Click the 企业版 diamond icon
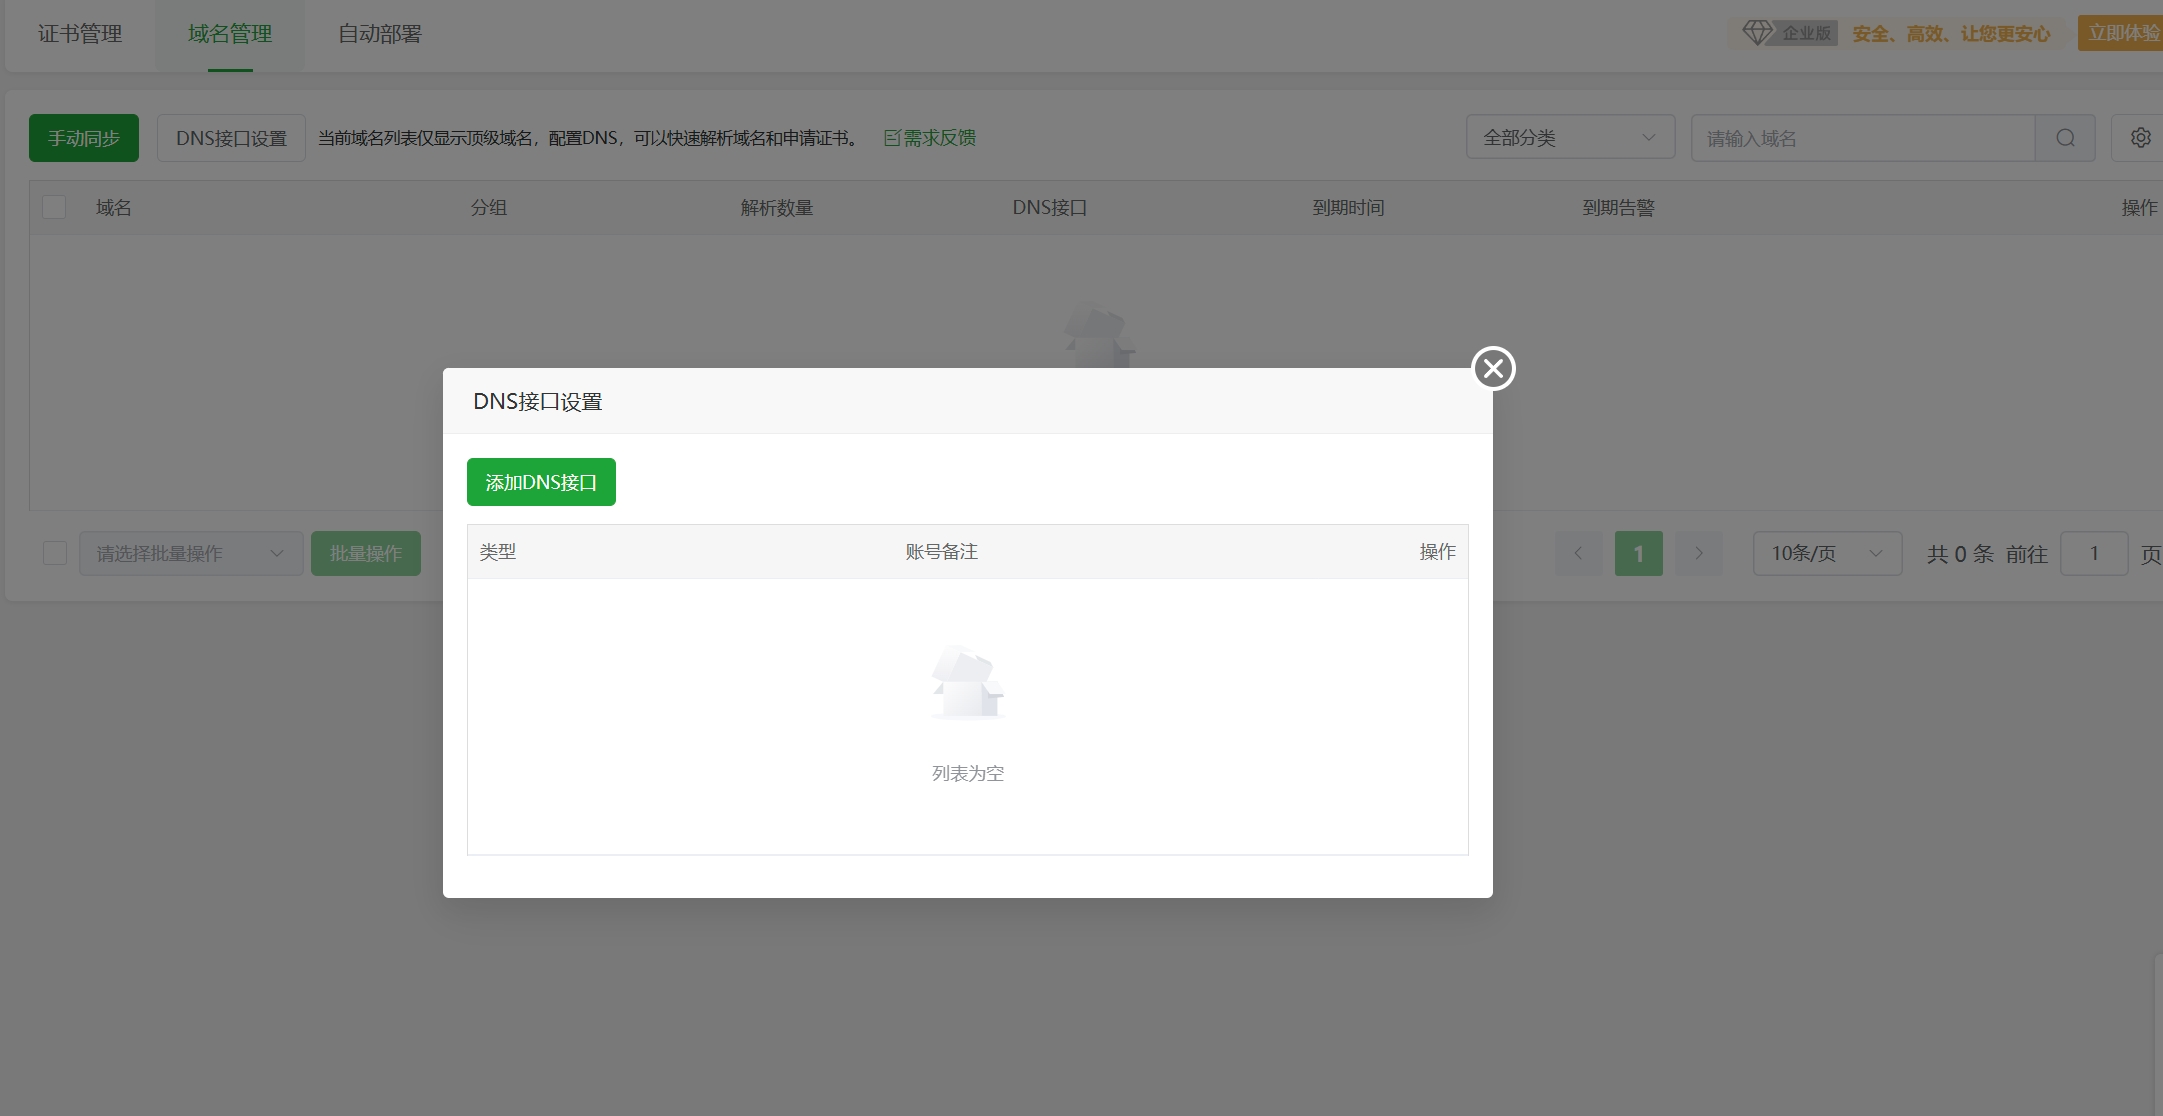The width and height of the screenshot is (2163, 1116). 1757,33
